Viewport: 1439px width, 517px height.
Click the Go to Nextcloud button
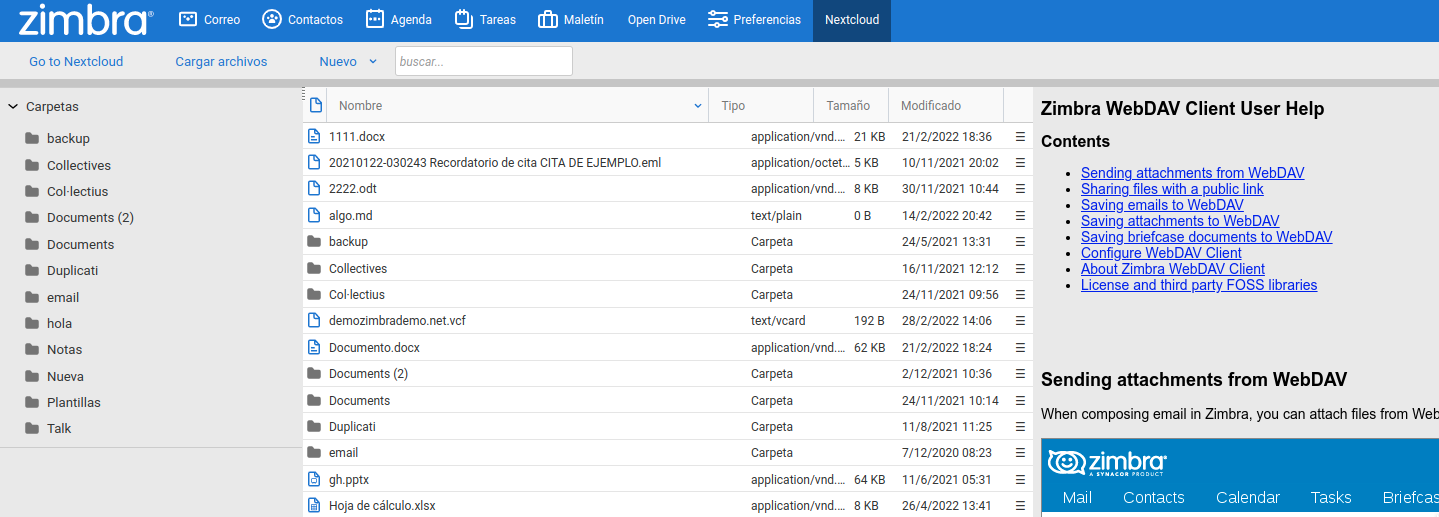coord(76,61)
